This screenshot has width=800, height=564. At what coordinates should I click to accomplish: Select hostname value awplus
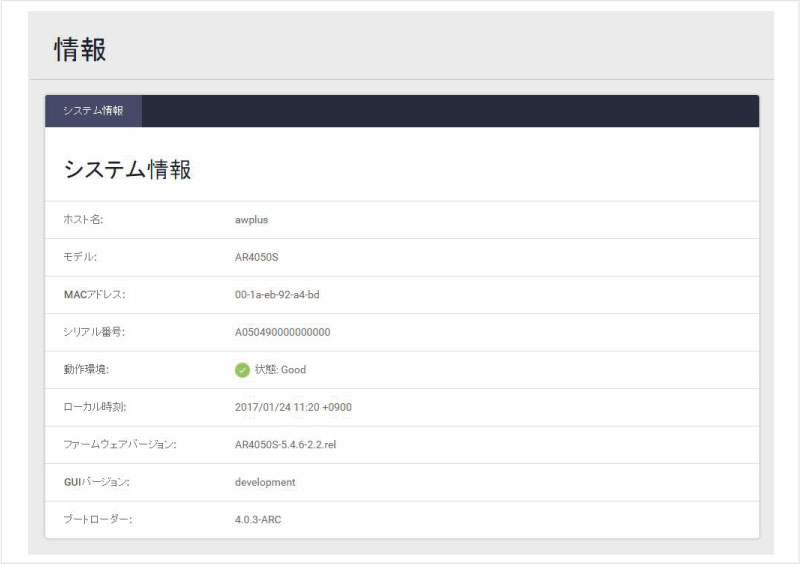pyautogui.click(x=252, y=220)
